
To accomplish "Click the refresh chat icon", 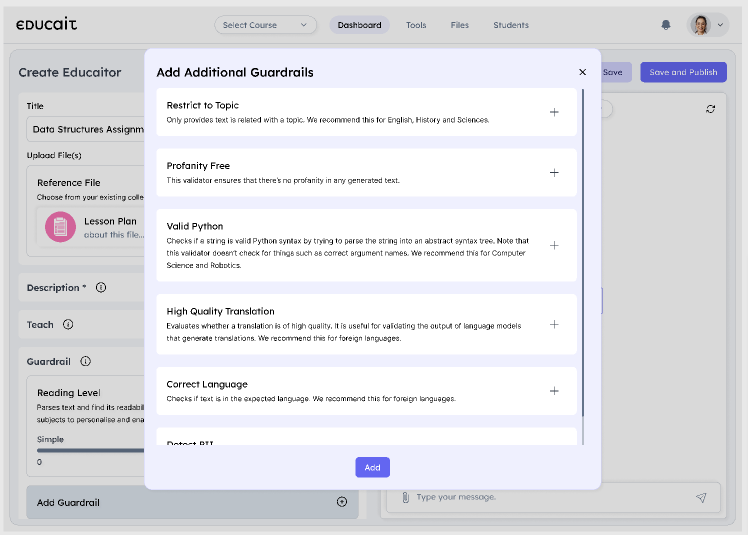I will [x=710, y=109].
